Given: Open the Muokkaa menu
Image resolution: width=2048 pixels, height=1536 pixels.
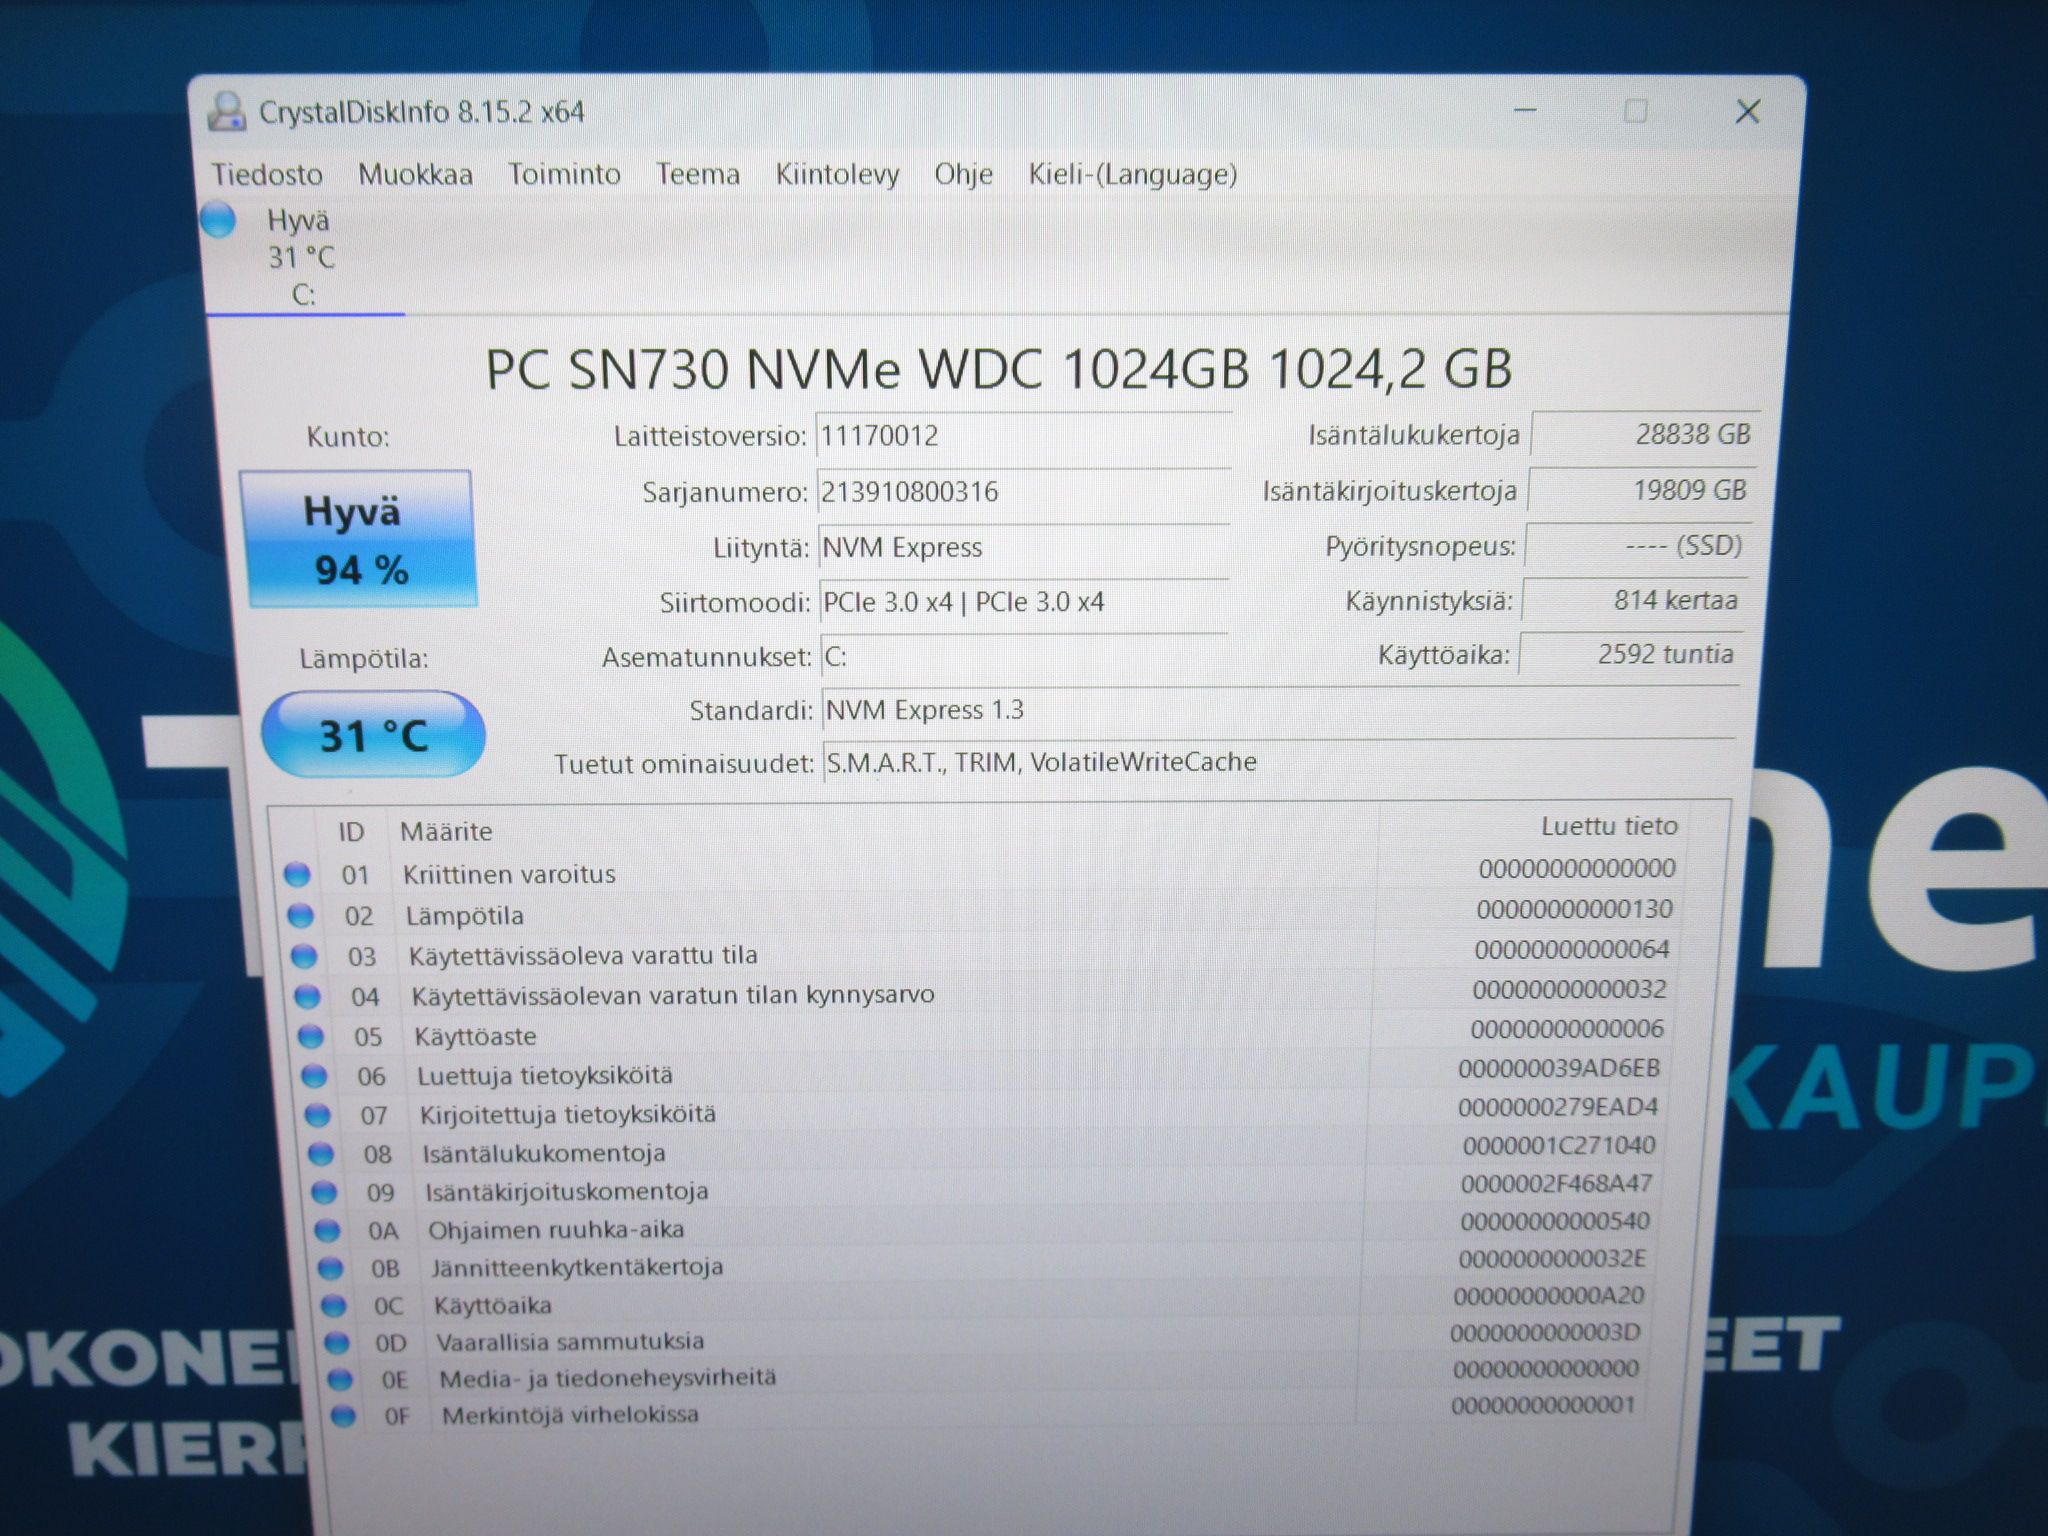Looking at the screenshot, I should [415, 174].
